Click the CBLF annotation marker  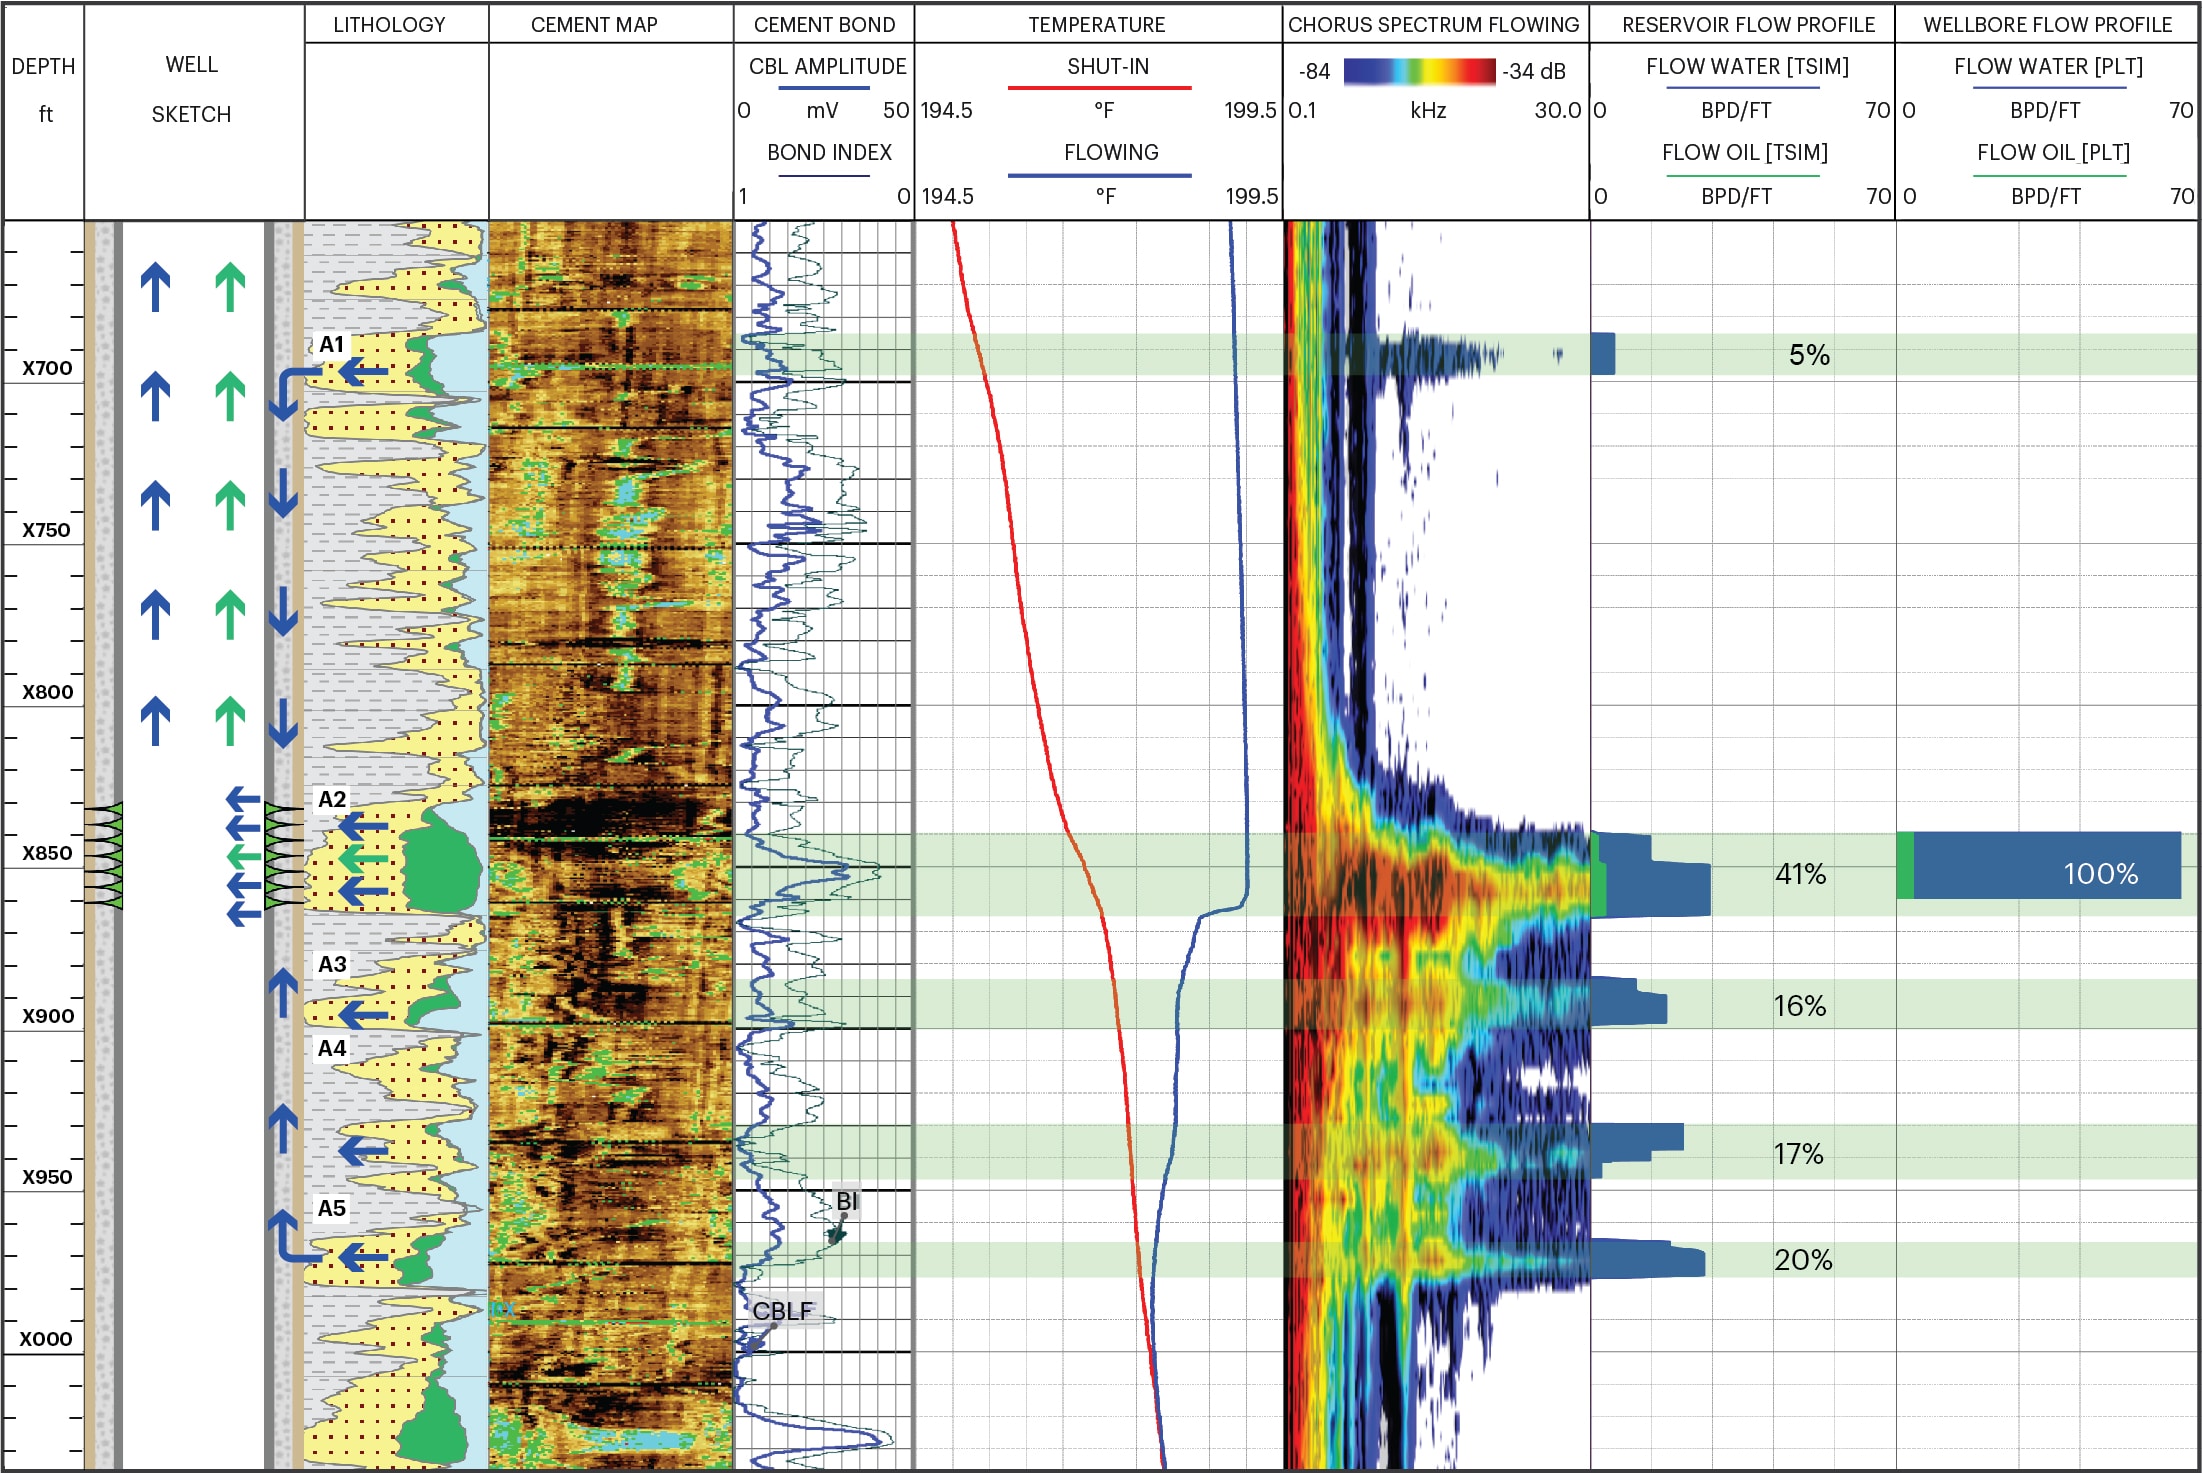(x=783, y=1311)
